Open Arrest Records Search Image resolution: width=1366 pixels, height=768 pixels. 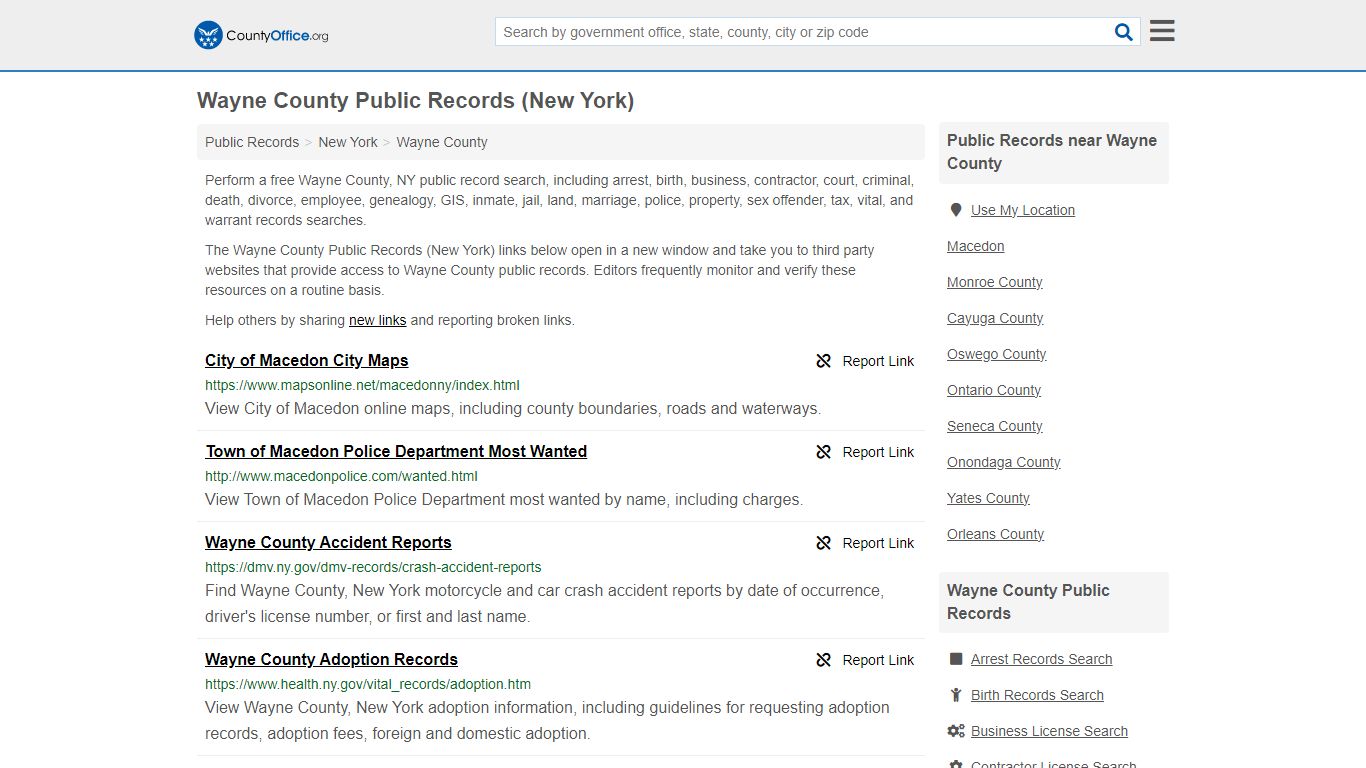(x=1042, y=659)
